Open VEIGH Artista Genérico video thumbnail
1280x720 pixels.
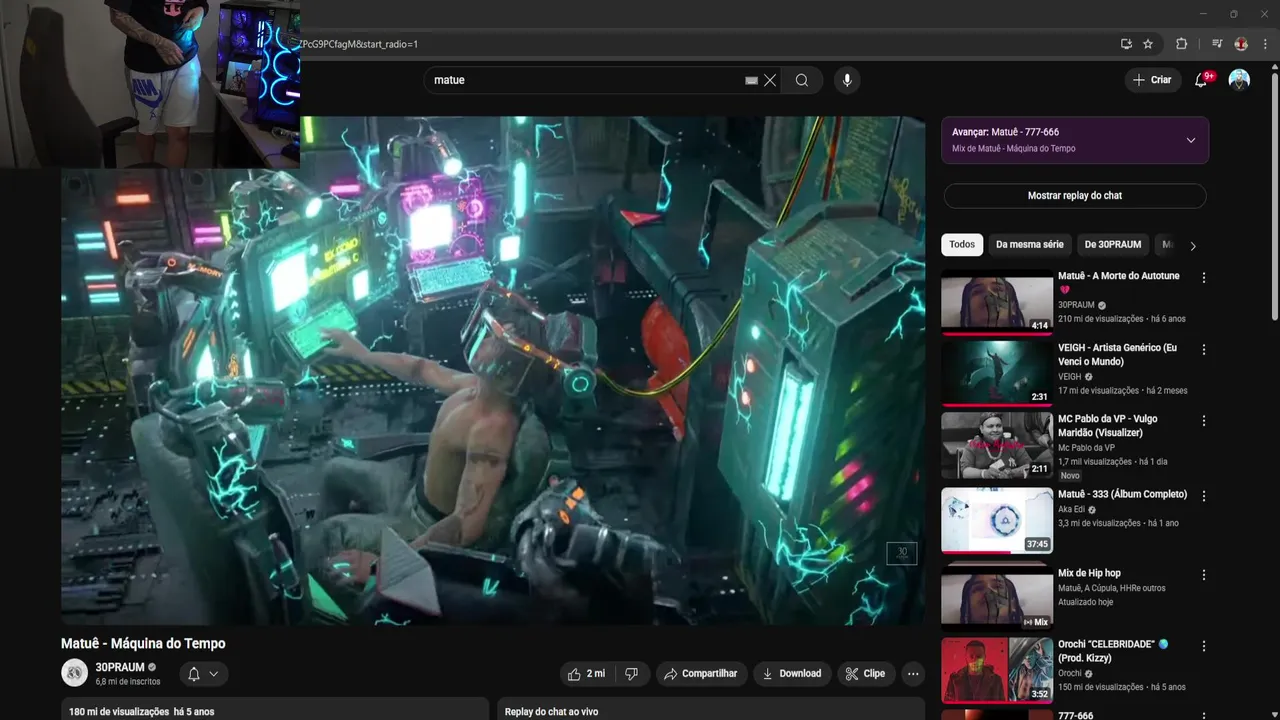(997, 374)
